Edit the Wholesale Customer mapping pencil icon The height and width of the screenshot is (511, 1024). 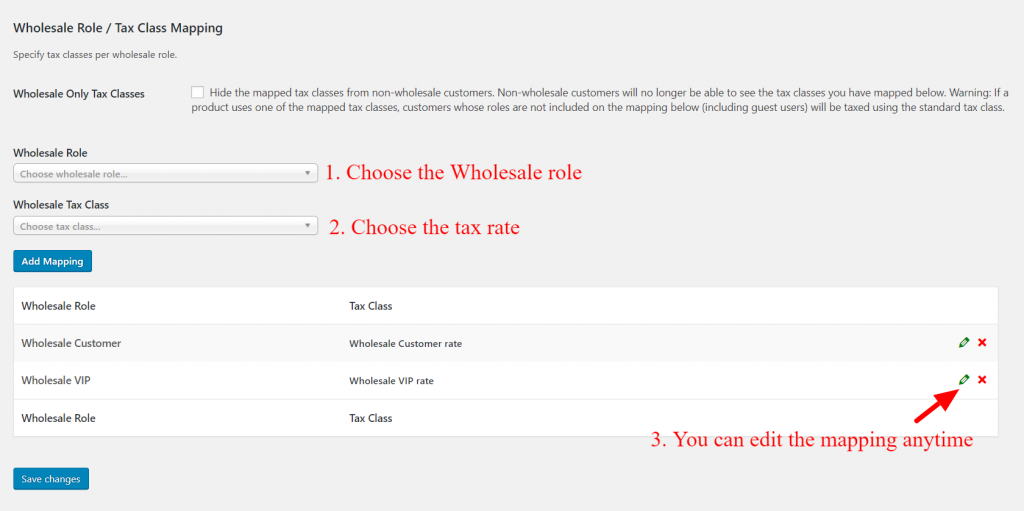pos(964,343)
